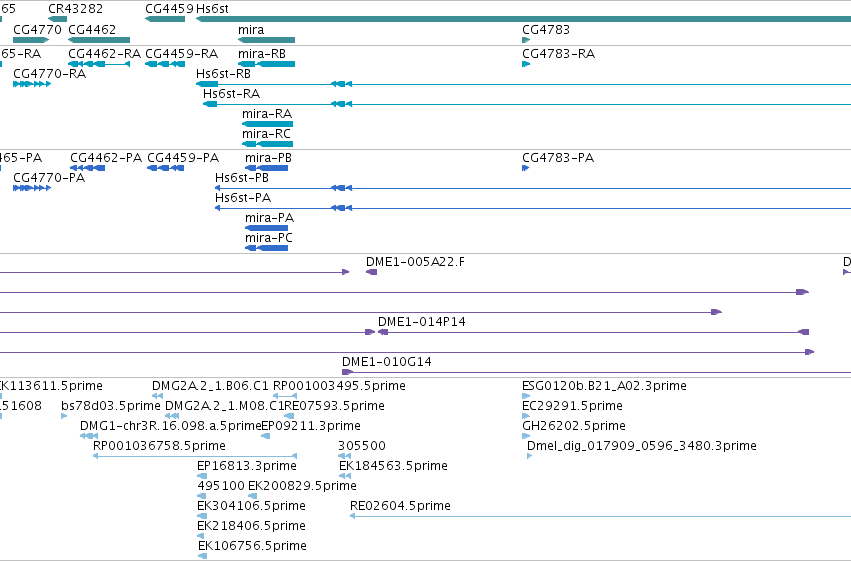The height and width of the screenshot is (561, 851).
Task: Click the EP16813.3prime feature label
Action: tap(247, 466)
